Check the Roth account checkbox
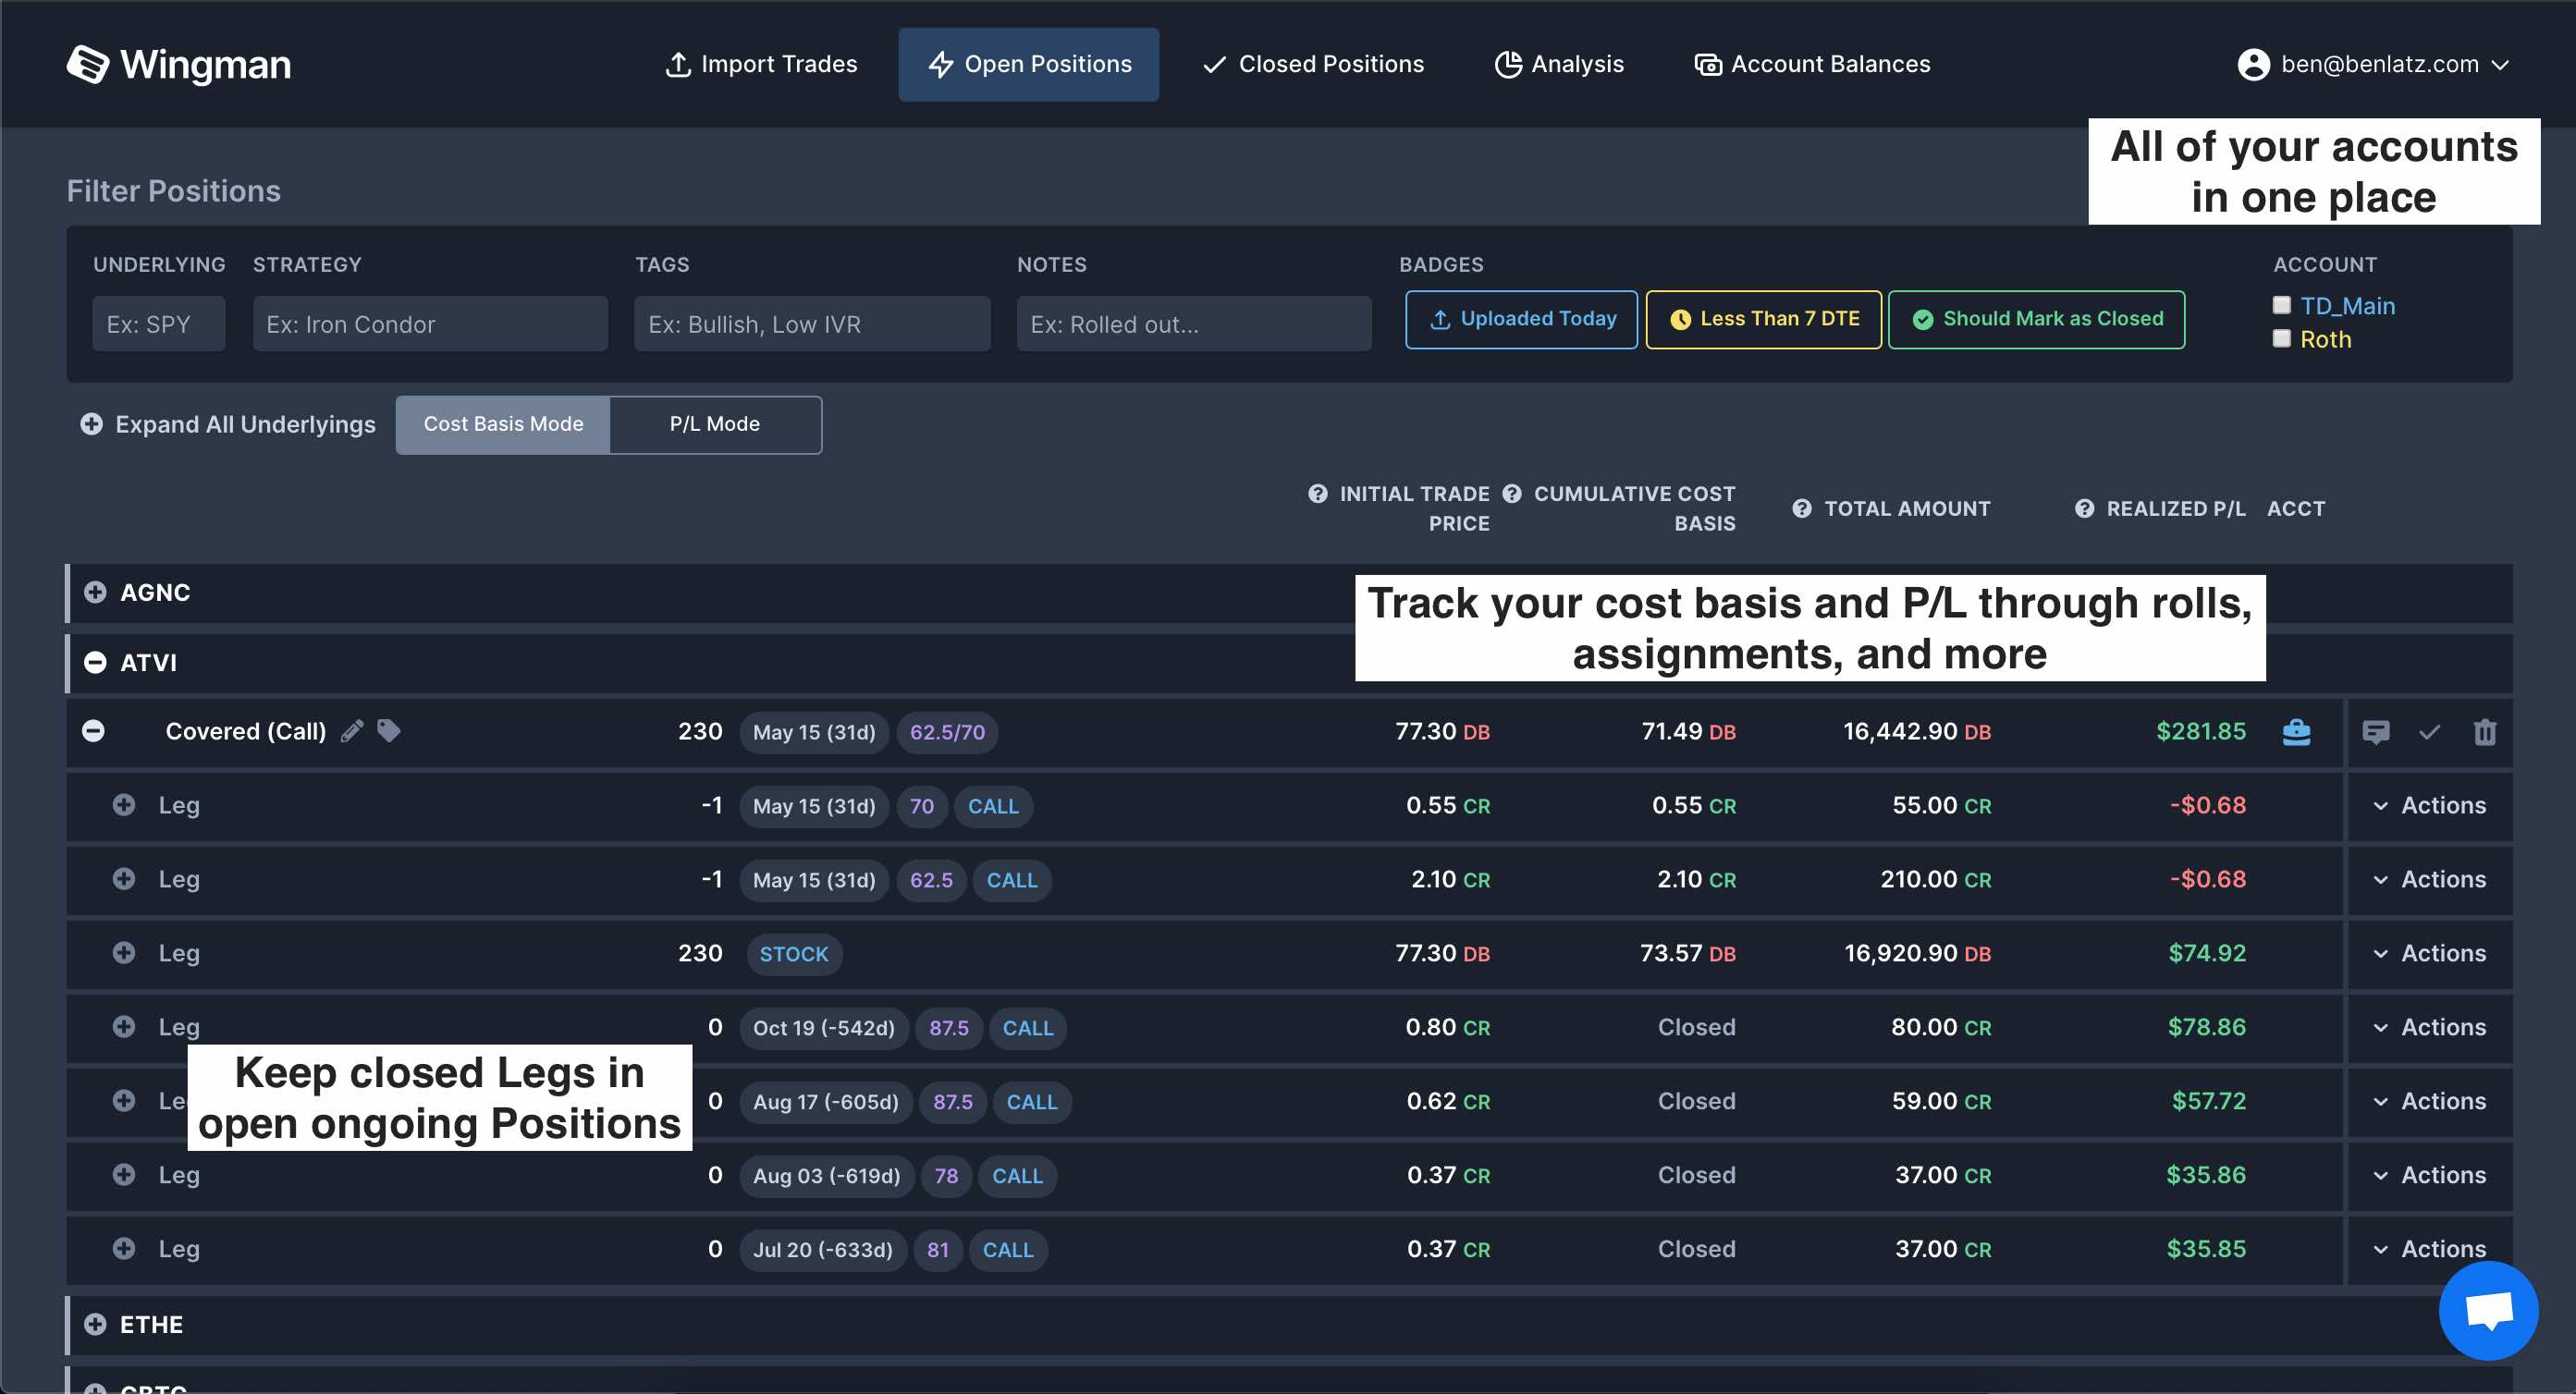This screenshot has height=1394, width=2576. point(2282,339)
